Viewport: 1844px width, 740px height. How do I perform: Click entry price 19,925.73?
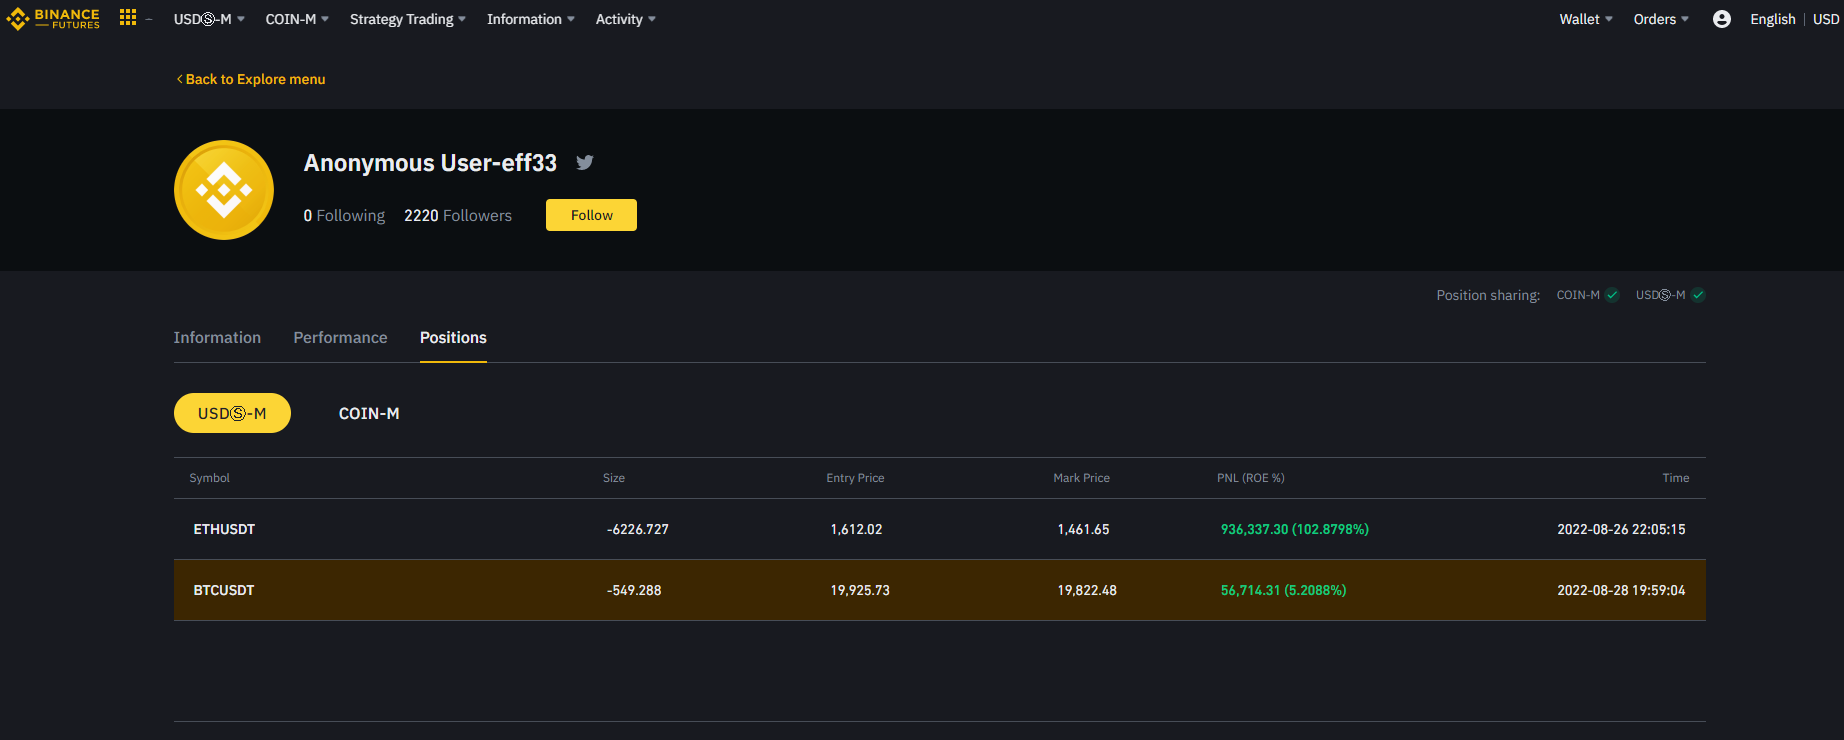click(x=860, y=590)
